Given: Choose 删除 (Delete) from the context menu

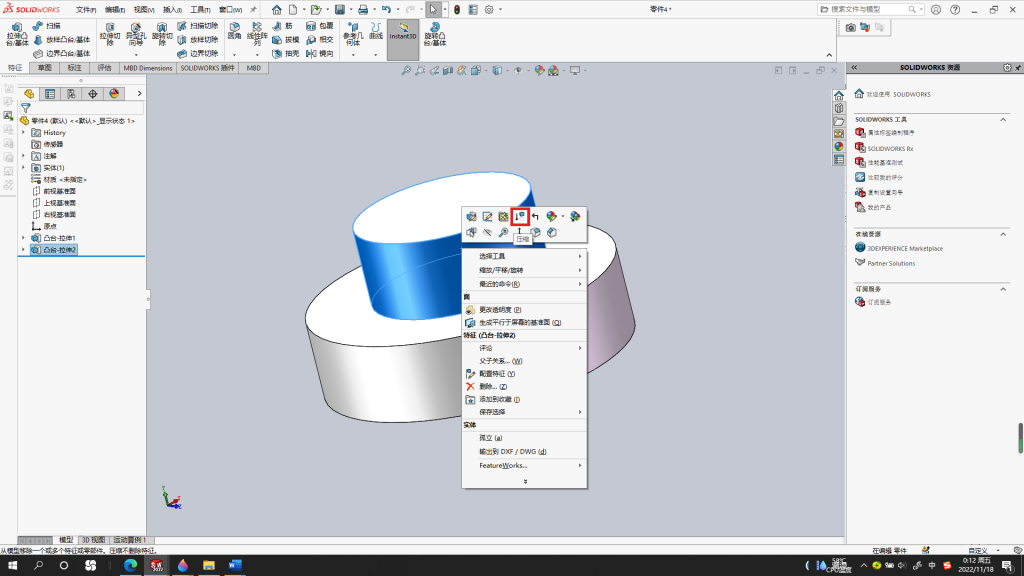Looking at the screenshot, I should point(524,387).
